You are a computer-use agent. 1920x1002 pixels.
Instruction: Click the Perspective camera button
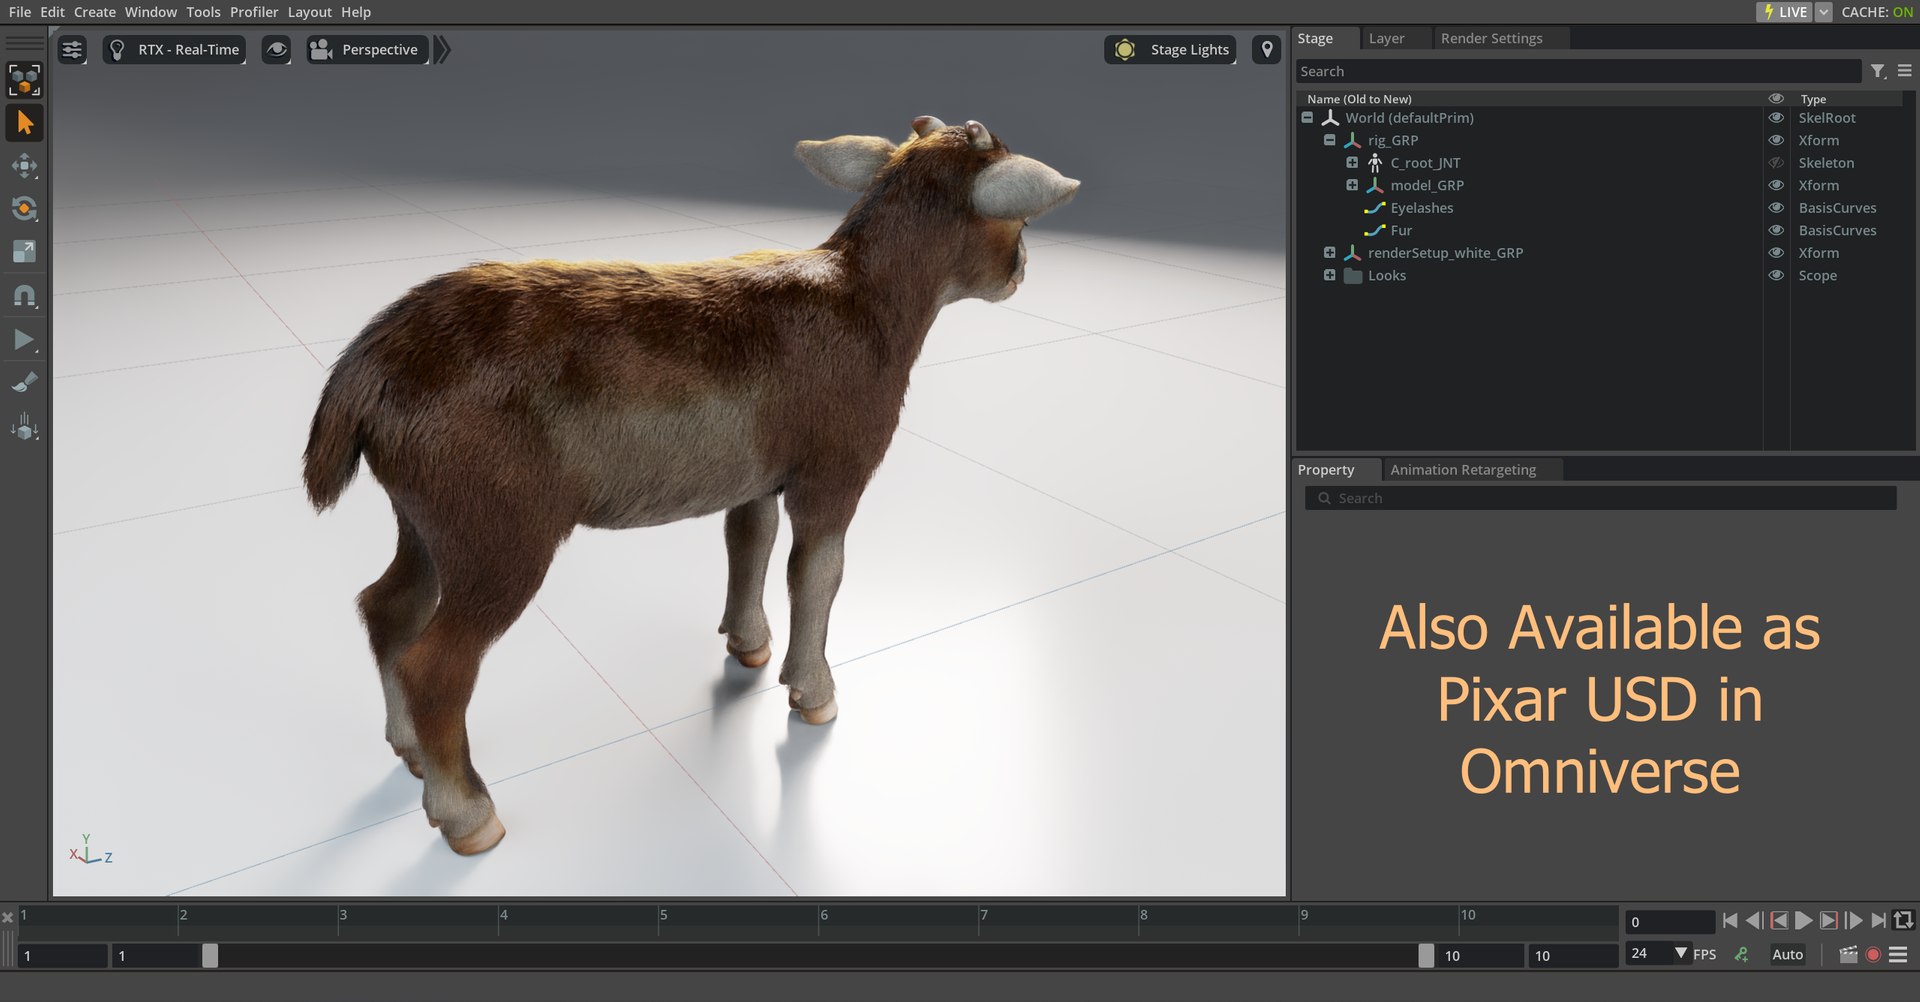pos(367,49)
